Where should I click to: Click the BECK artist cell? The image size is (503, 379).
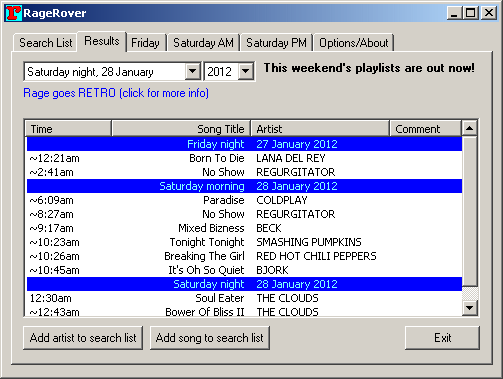click(x=269, y=228)
